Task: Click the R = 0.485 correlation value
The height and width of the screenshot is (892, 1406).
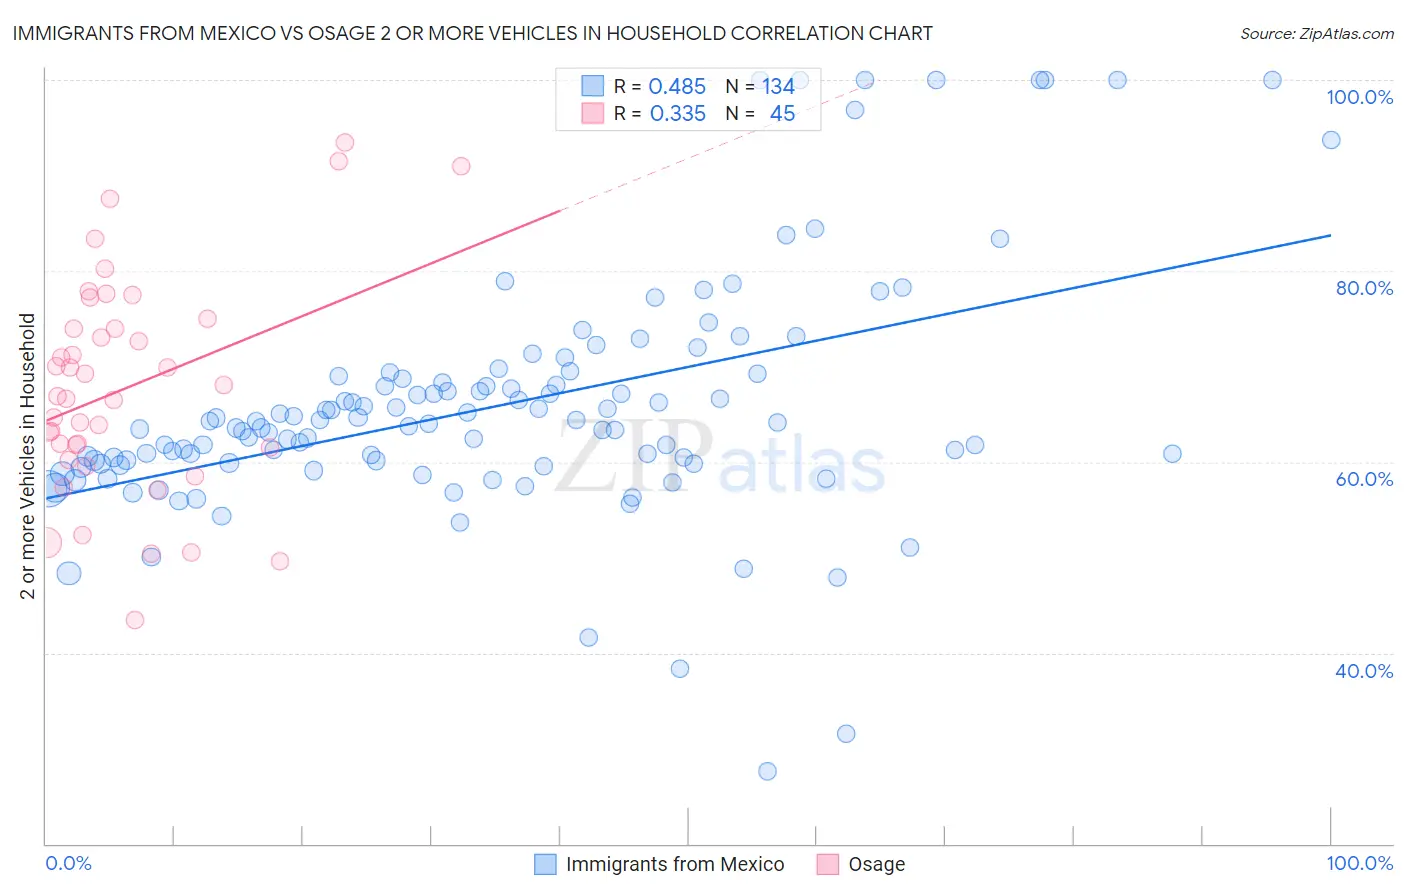Action: coord(660,86)
